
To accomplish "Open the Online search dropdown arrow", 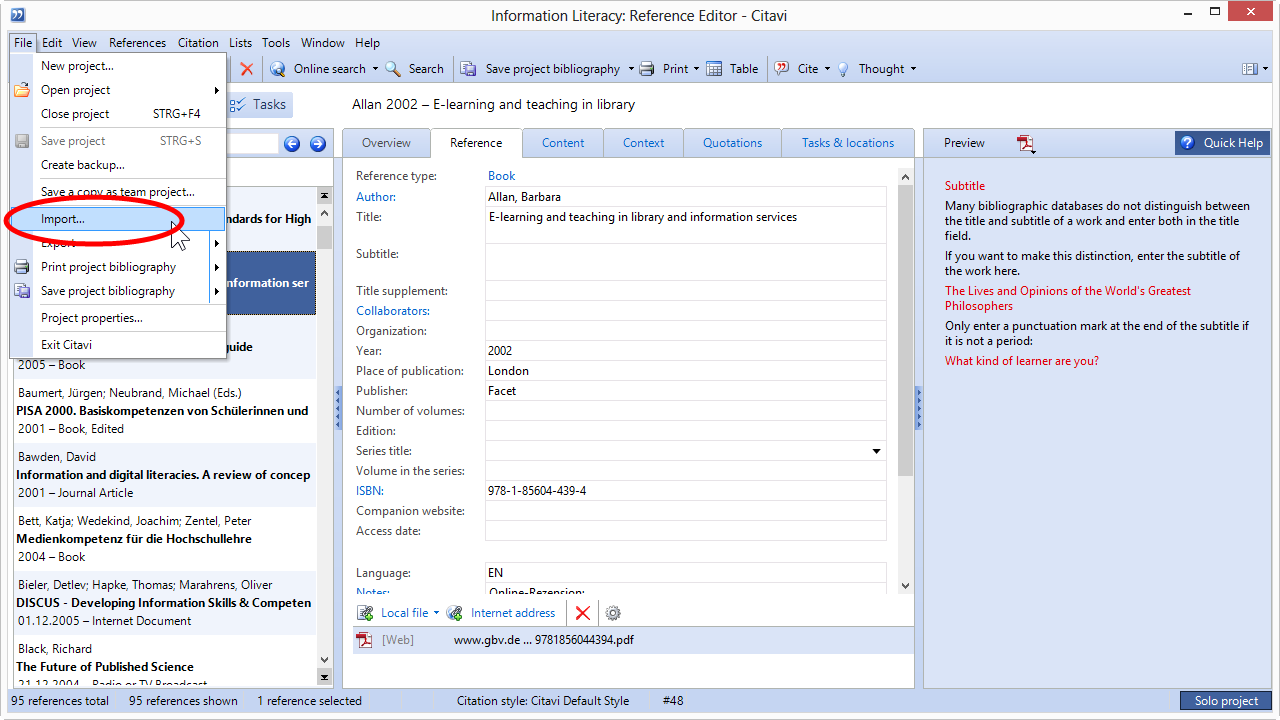I will coord(376,69).
